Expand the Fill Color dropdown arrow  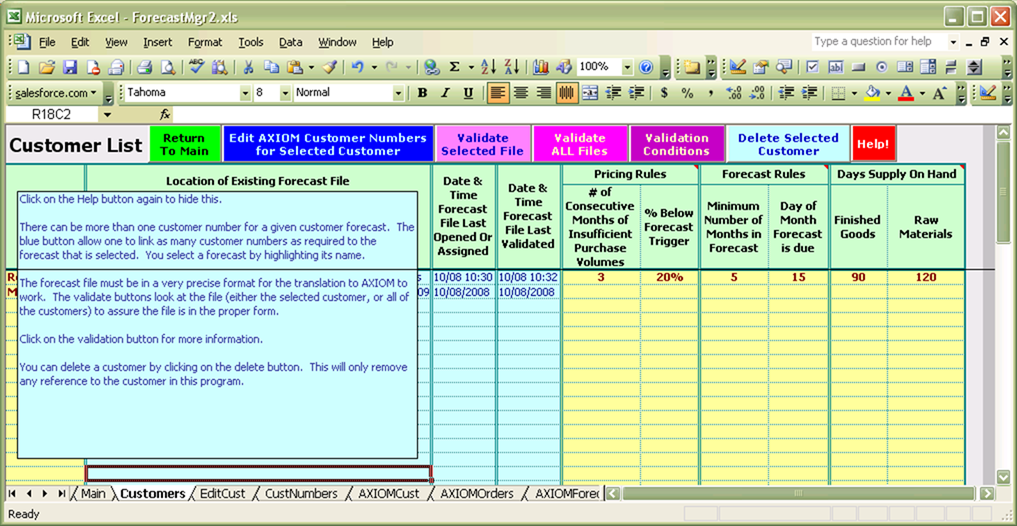(888, 93)
